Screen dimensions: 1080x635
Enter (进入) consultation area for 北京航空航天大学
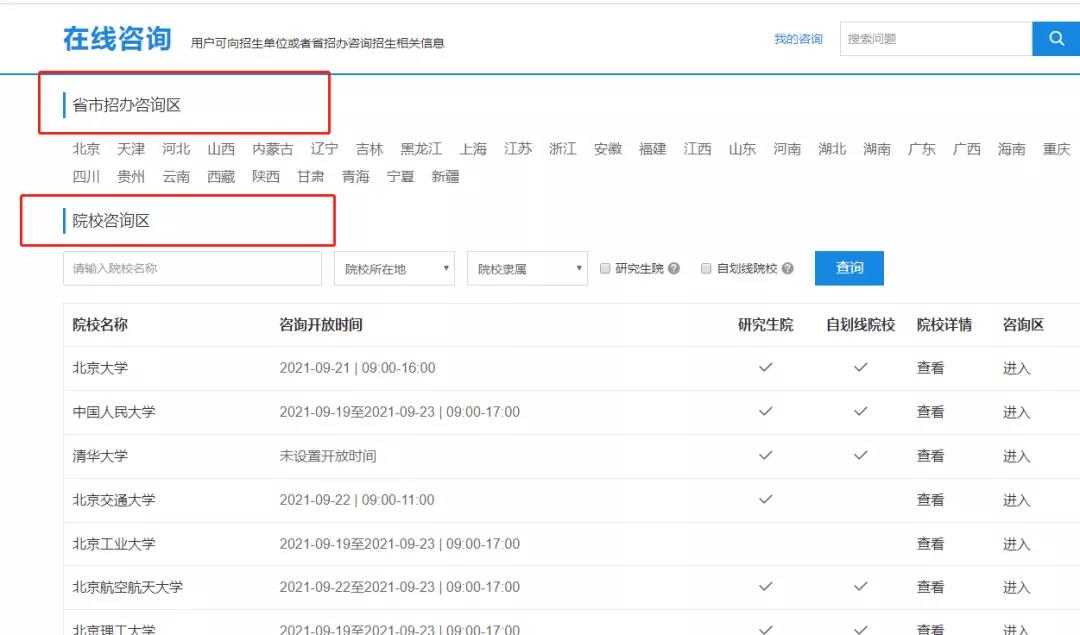[x=1016, y=588]
